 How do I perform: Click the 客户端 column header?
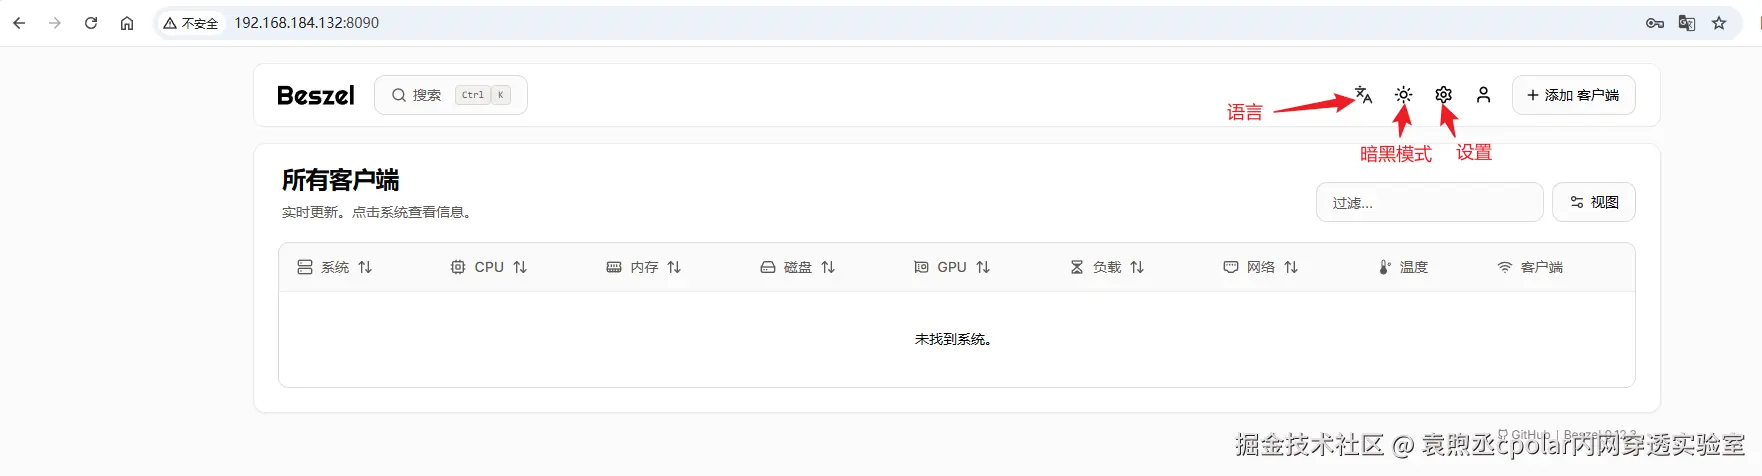(x=1530, y=267)
